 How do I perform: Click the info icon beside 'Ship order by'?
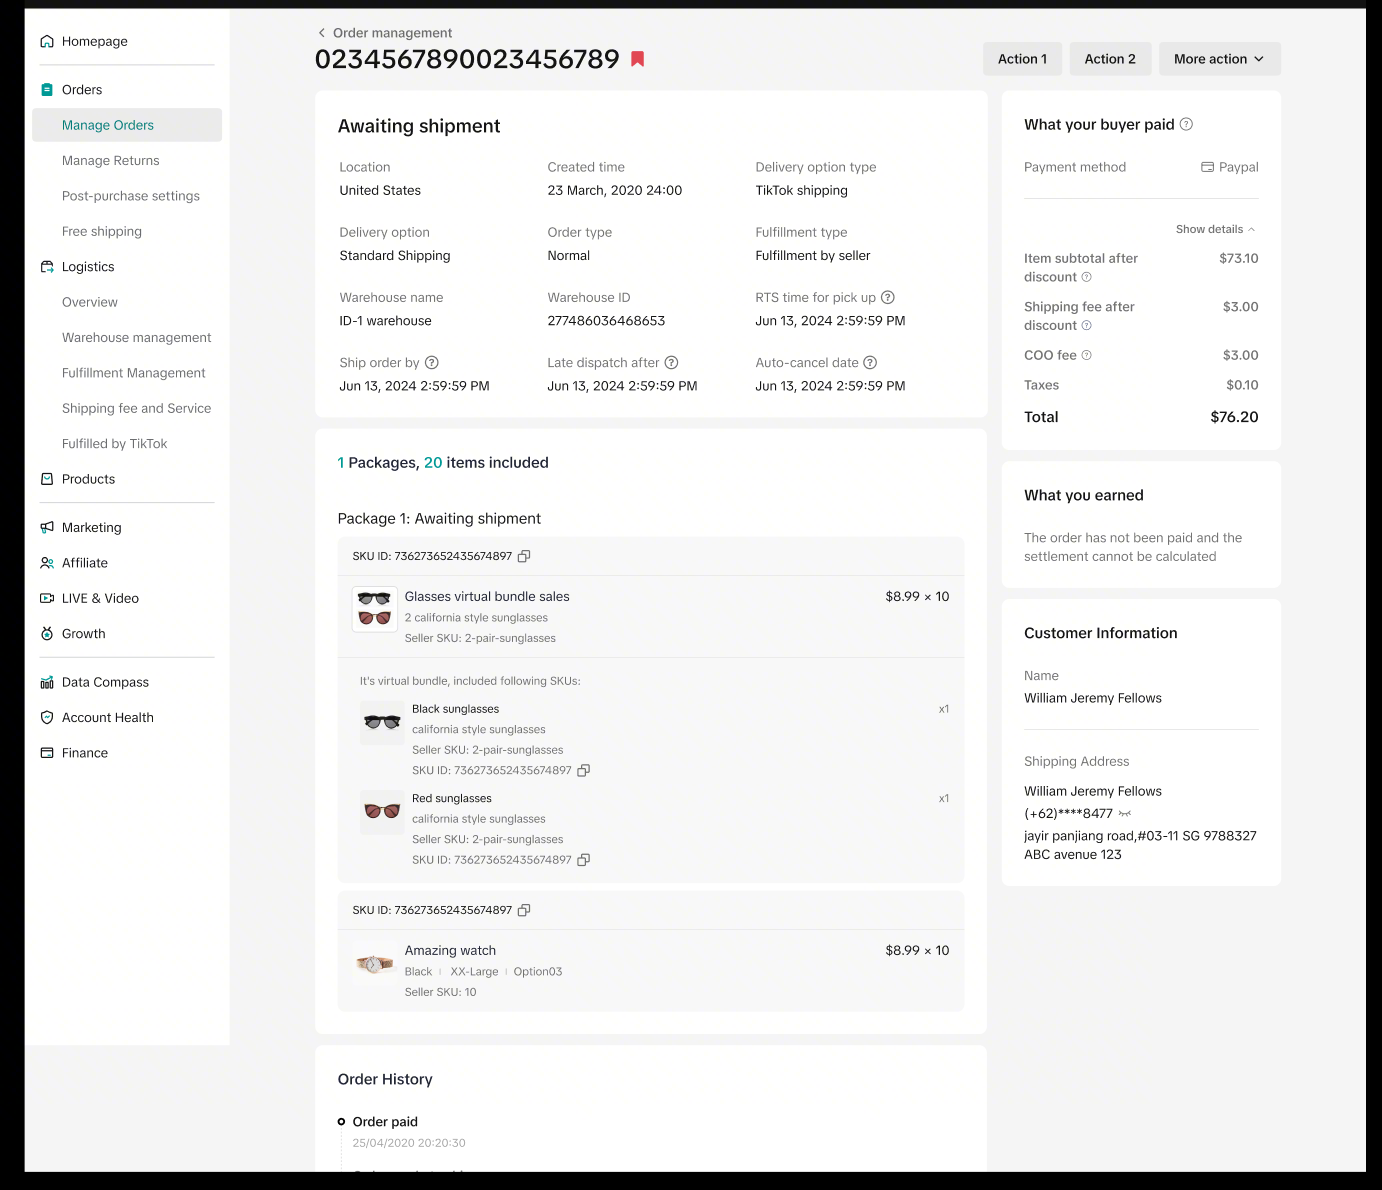[x=432, y=363]
